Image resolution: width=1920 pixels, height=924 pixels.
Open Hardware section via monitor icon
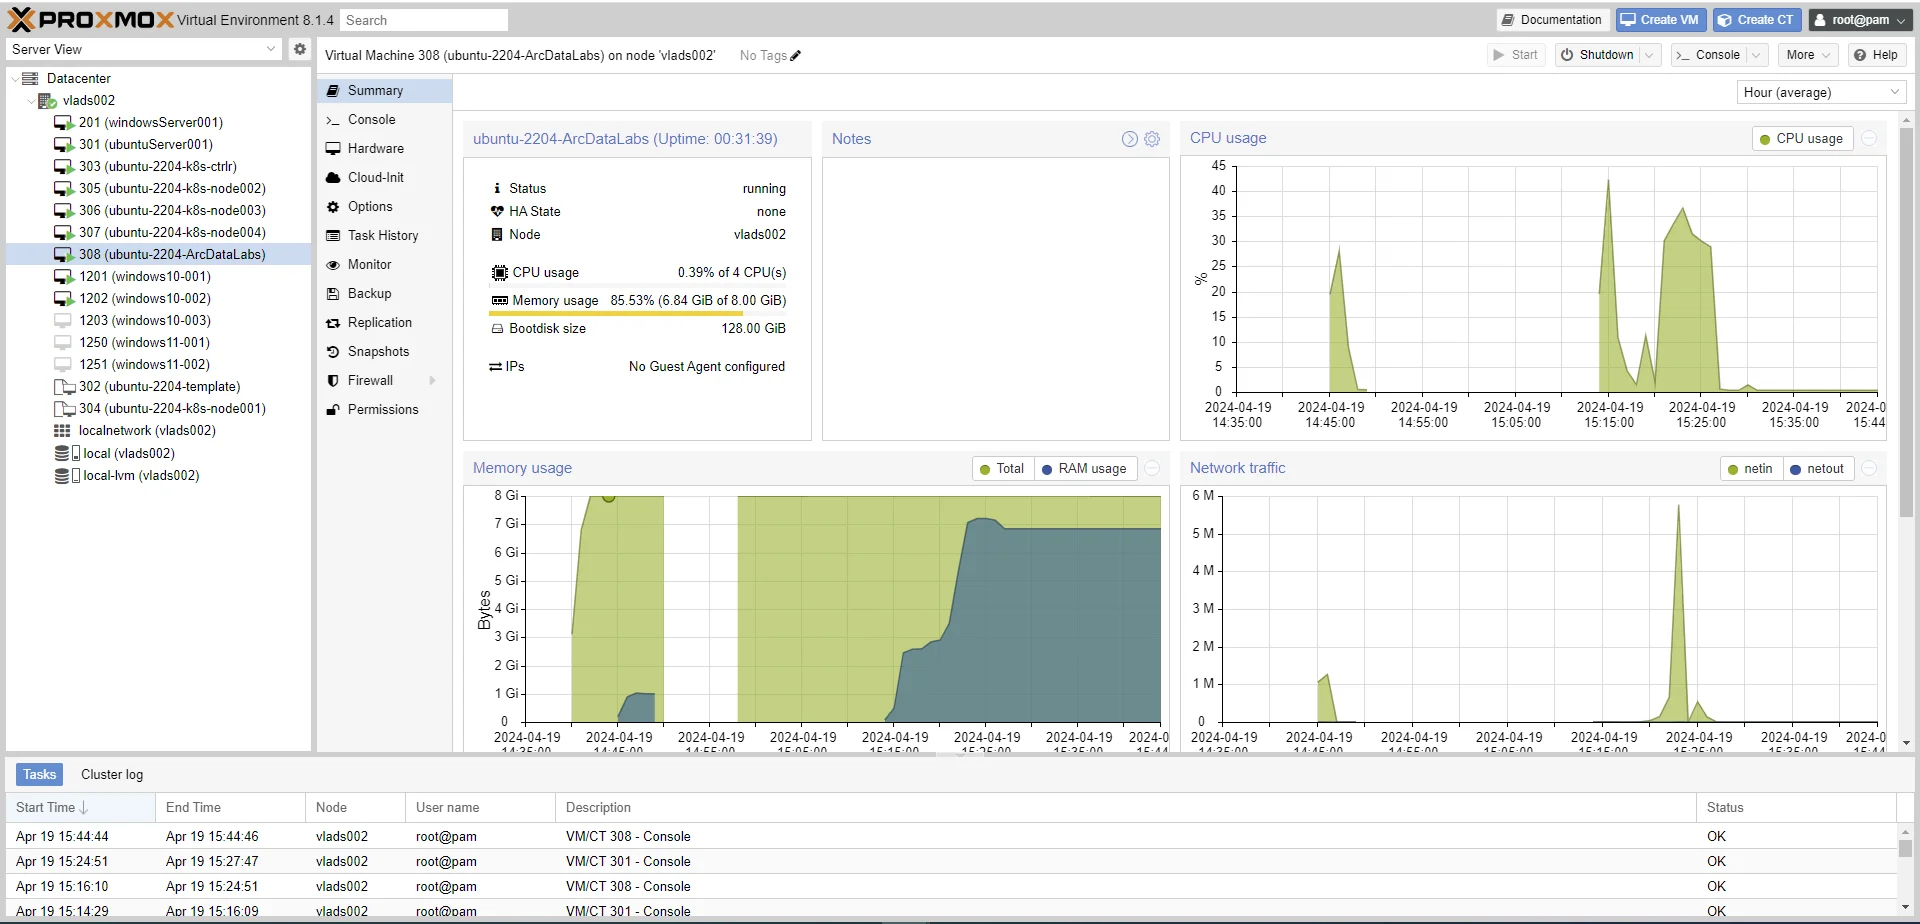pyautogui.click(x=333, y=148)
